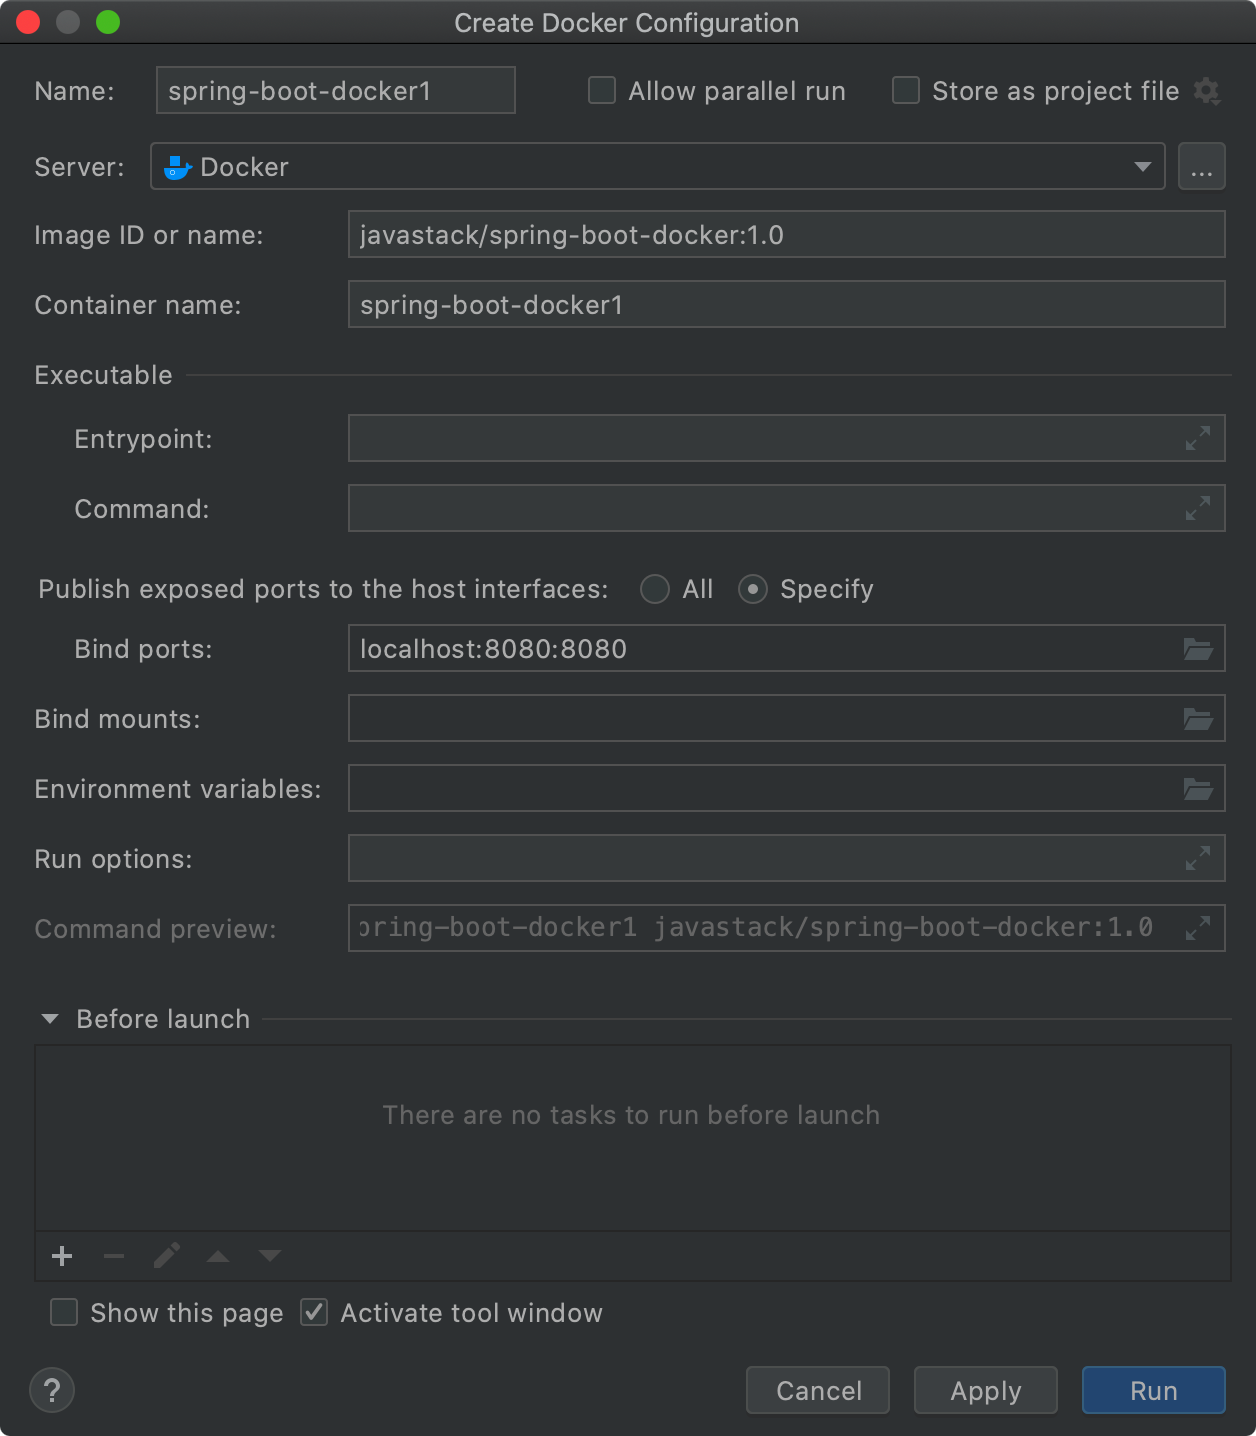Click the Docker whale icon in Server field
This screenshot has width=1256, height=1436.
tap(177, 167)
